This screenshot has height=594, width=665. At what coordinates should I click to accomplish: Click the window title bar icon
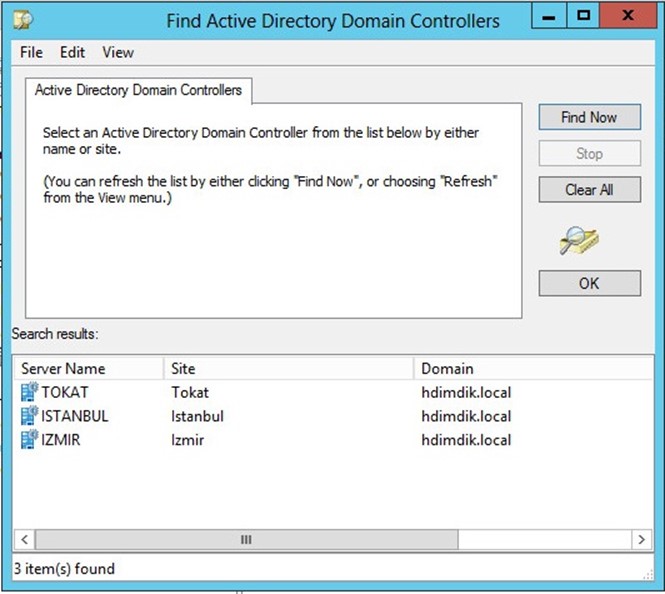[x=23, y=20]
